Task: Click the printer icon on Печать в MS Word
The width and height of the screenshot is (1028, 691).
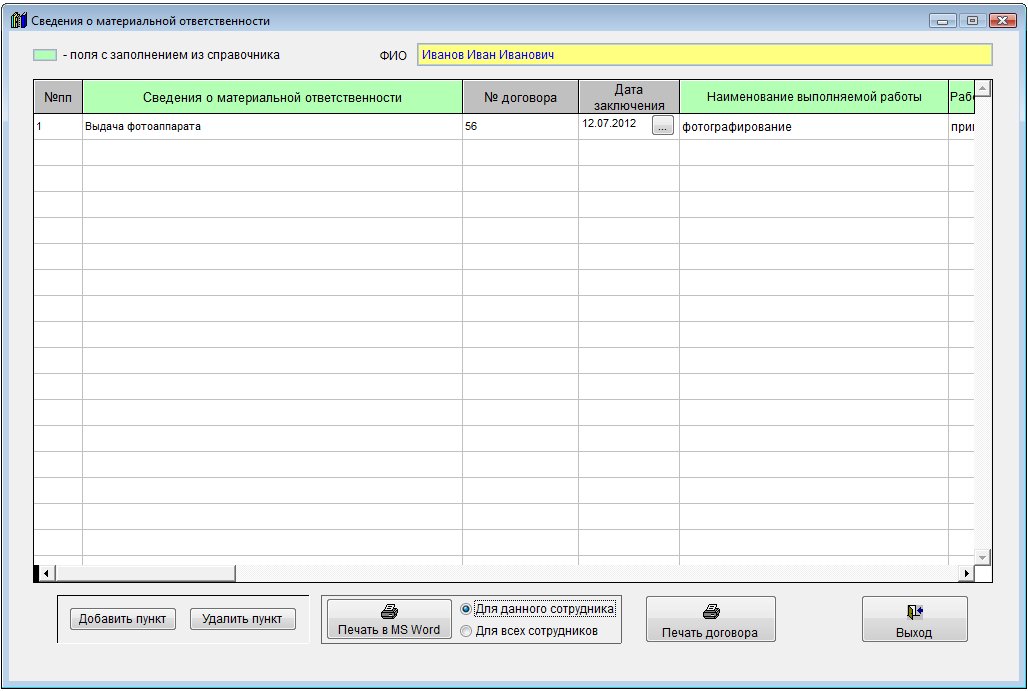Action: point(389,612)
